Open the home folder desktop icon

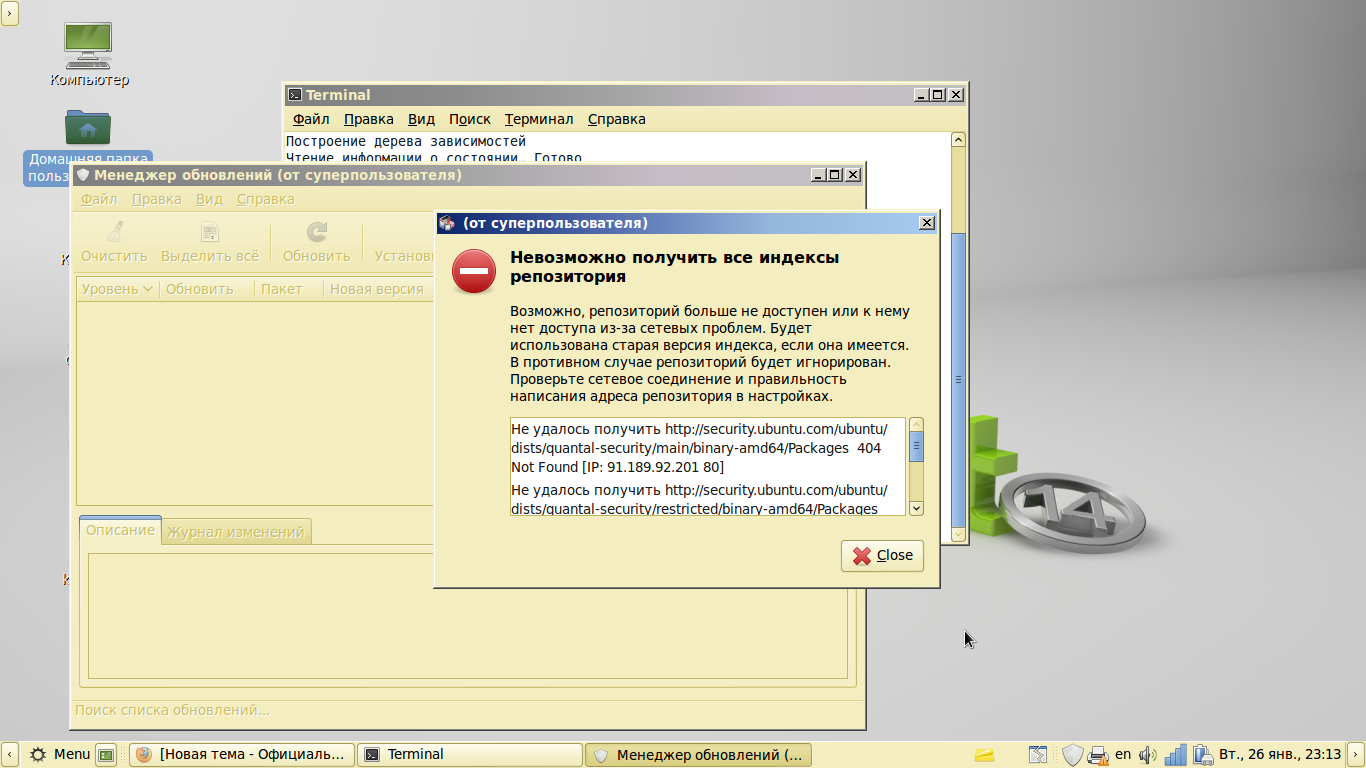88,128
